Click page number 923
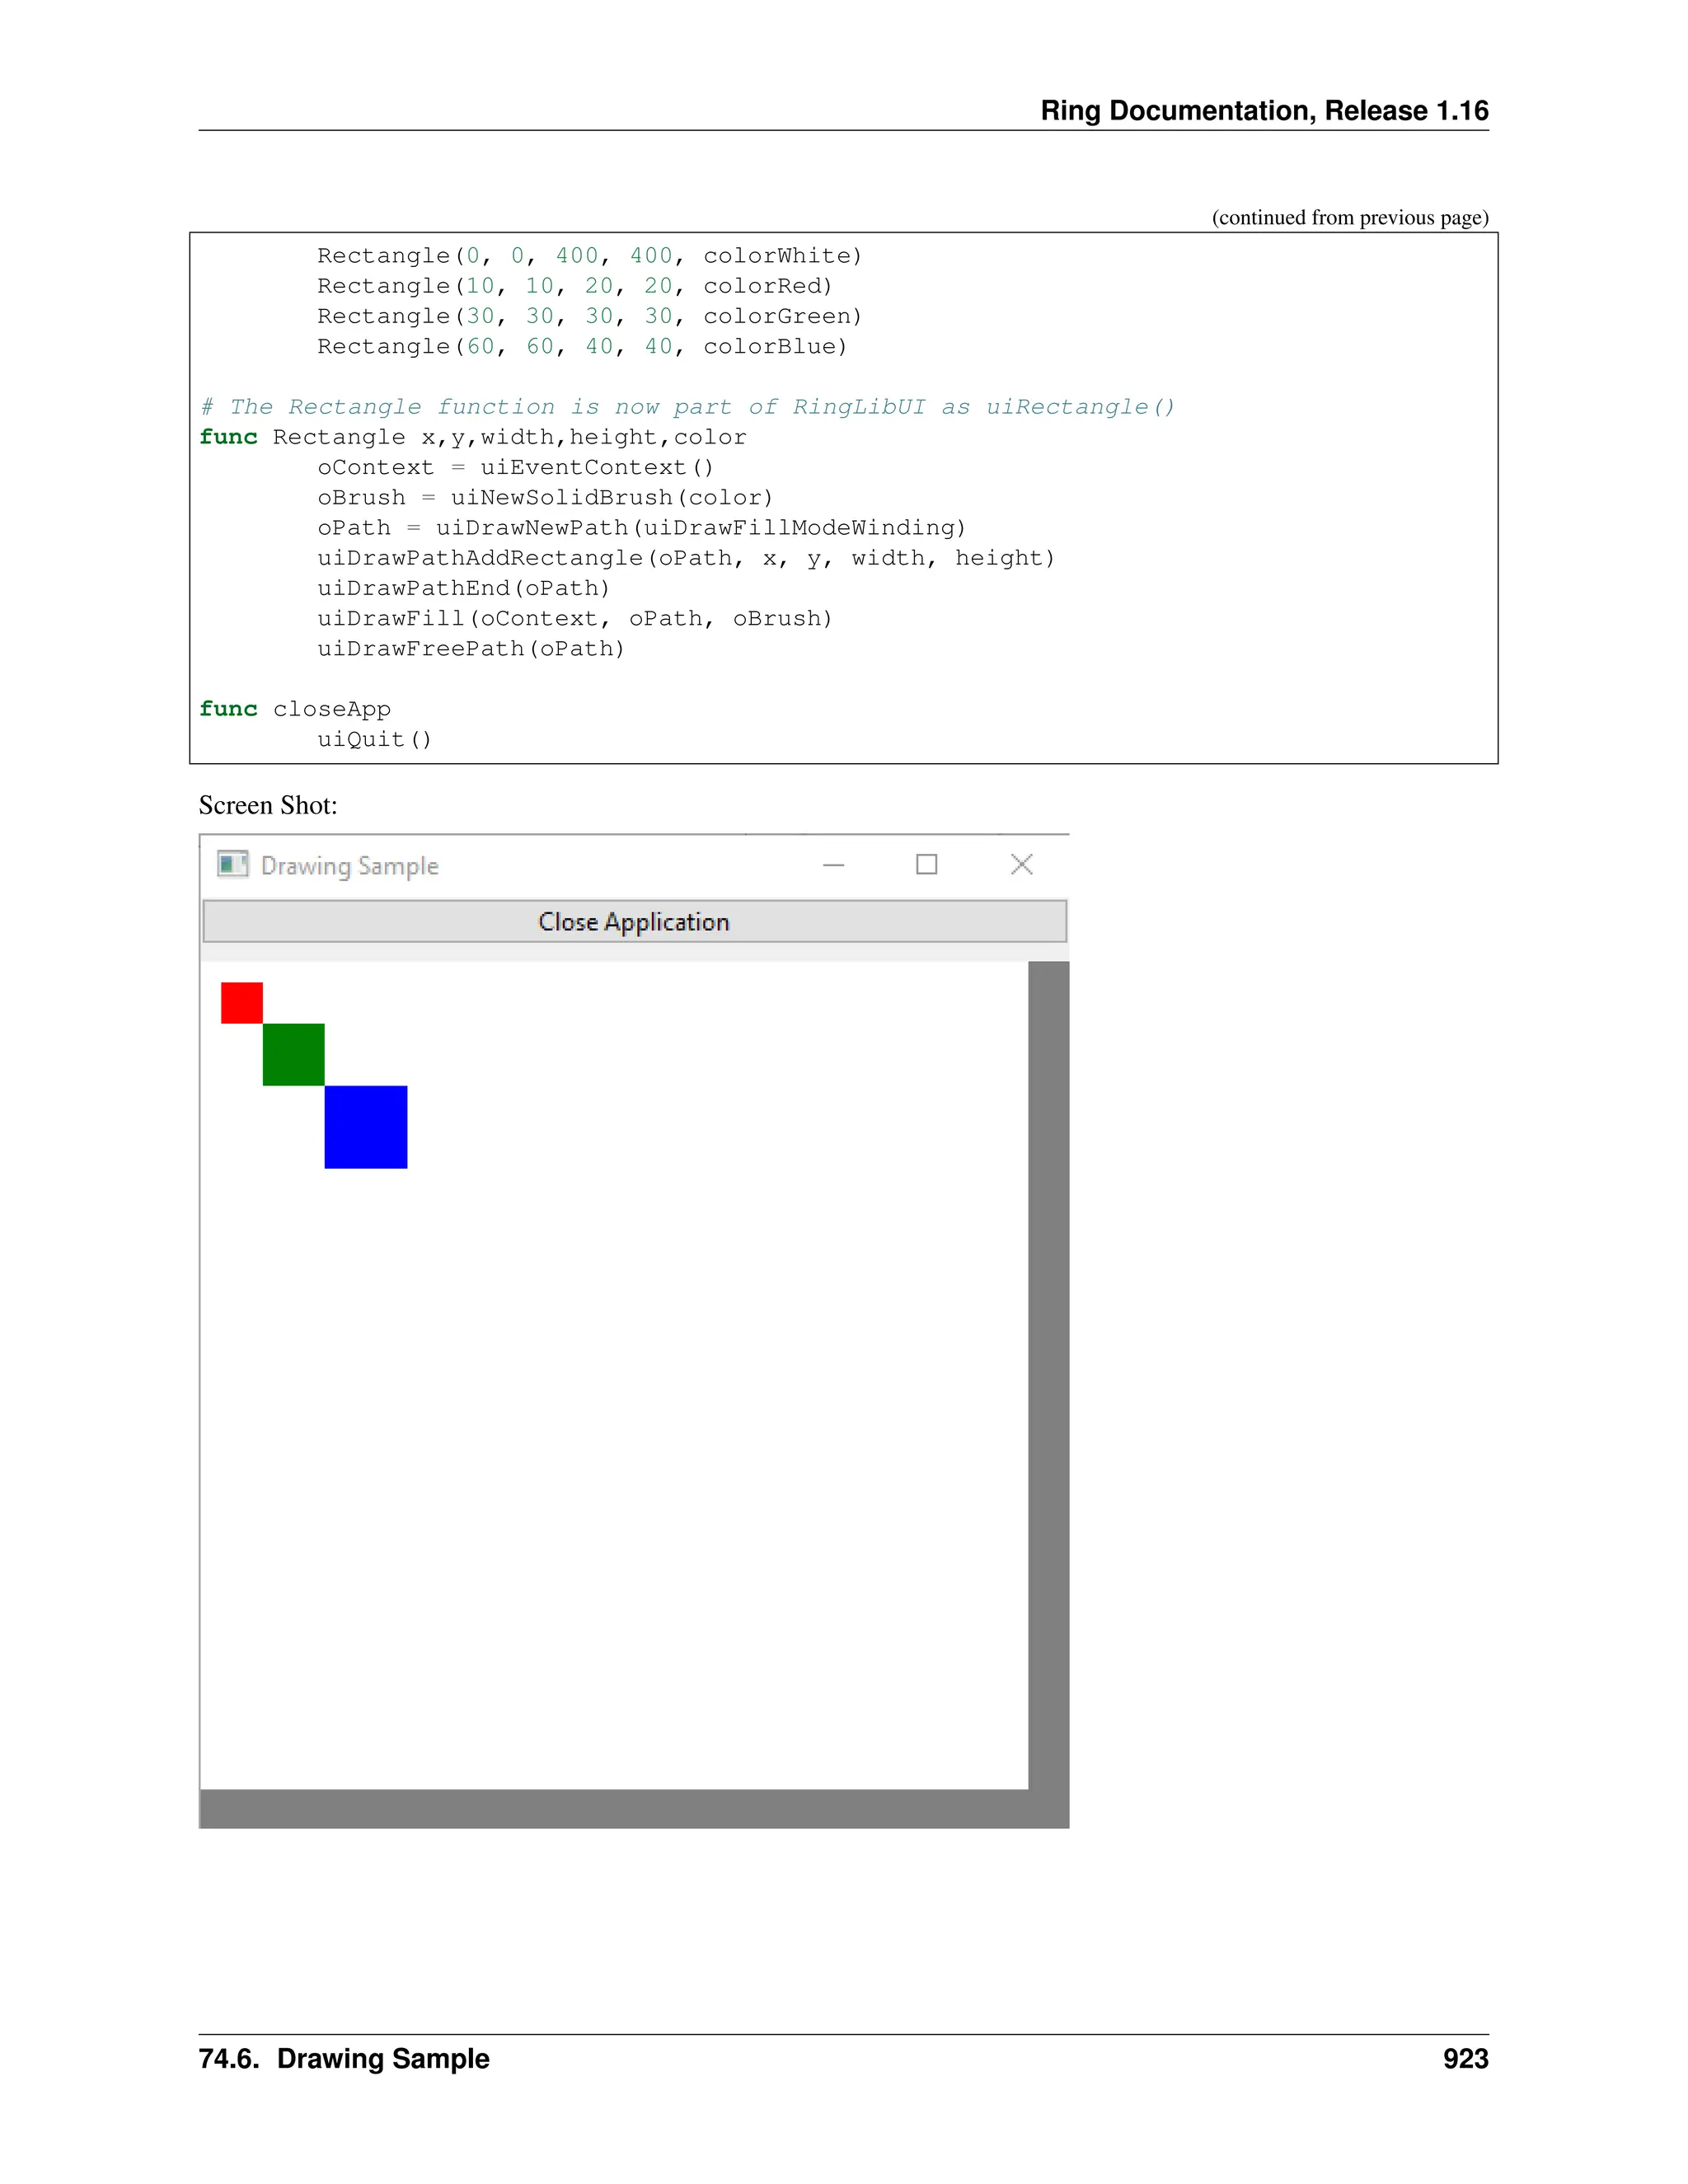 click(1465, 2059)
